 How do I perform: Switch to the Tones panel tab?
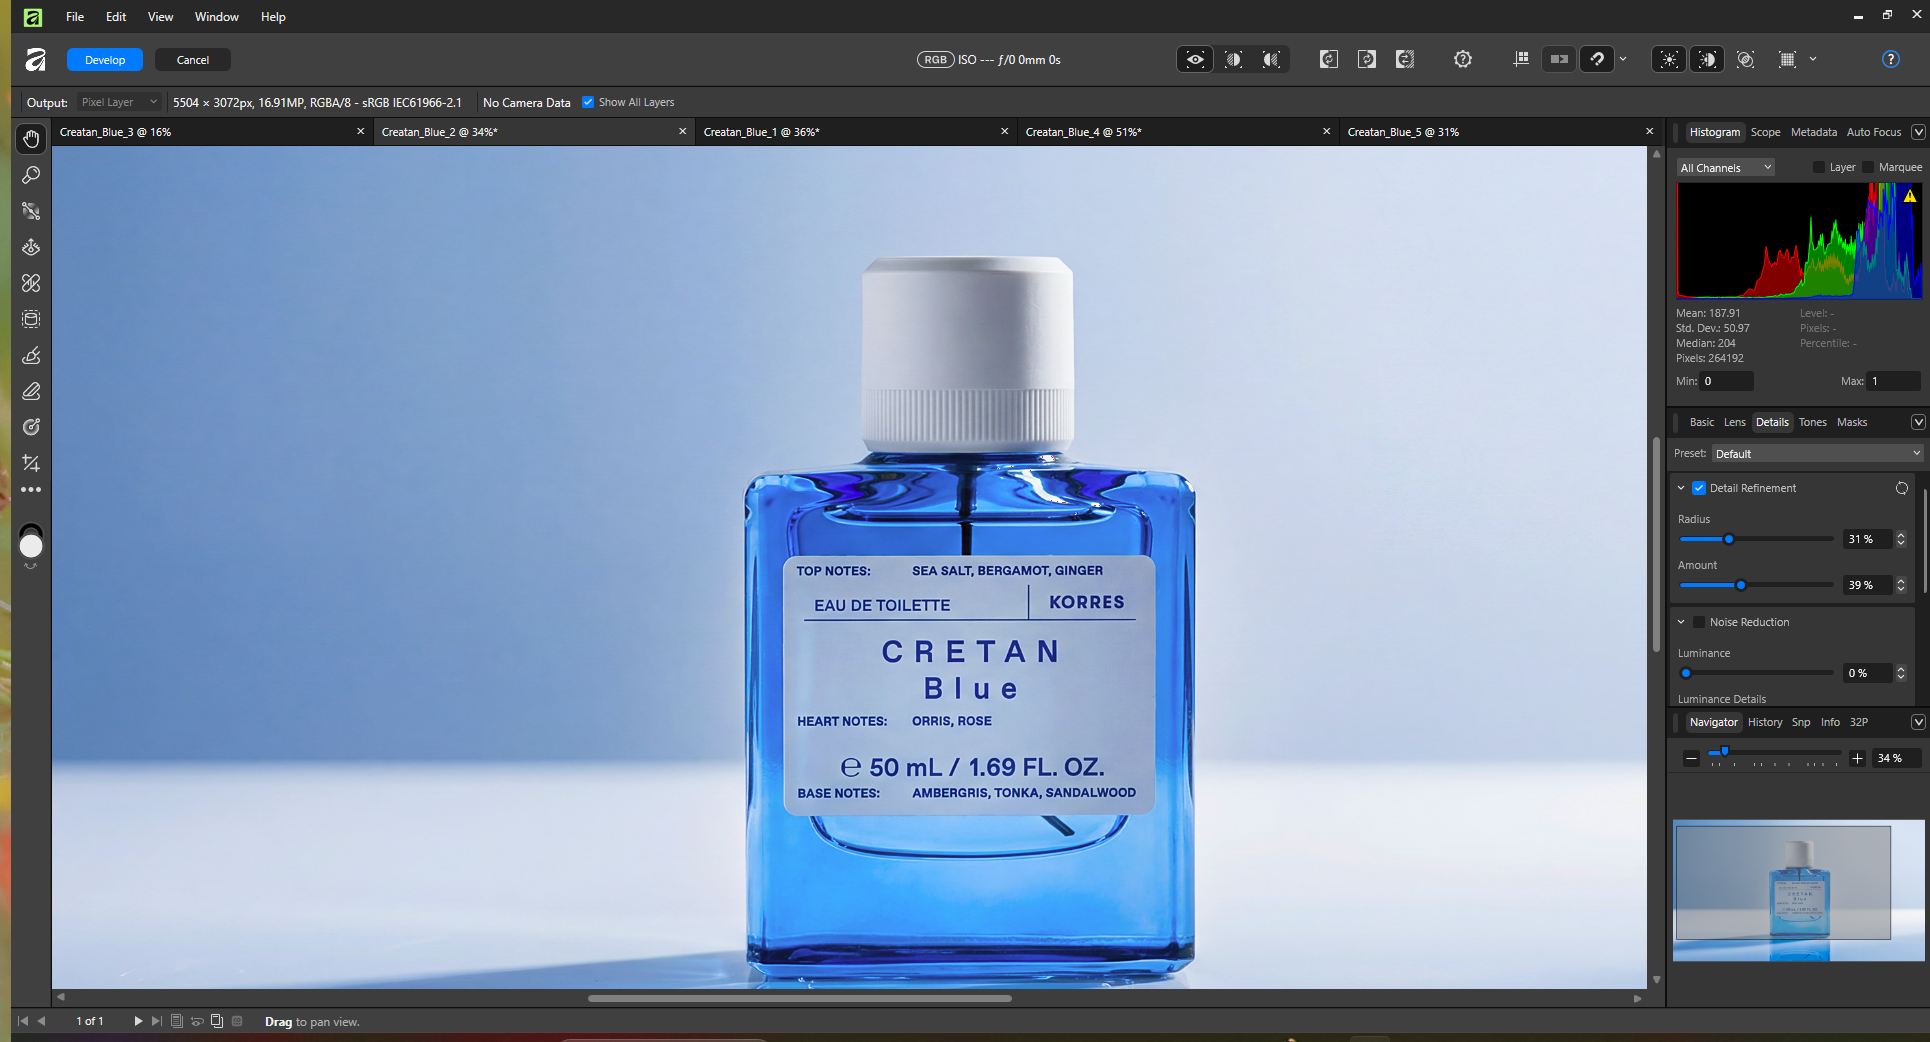coord(1812,422)
